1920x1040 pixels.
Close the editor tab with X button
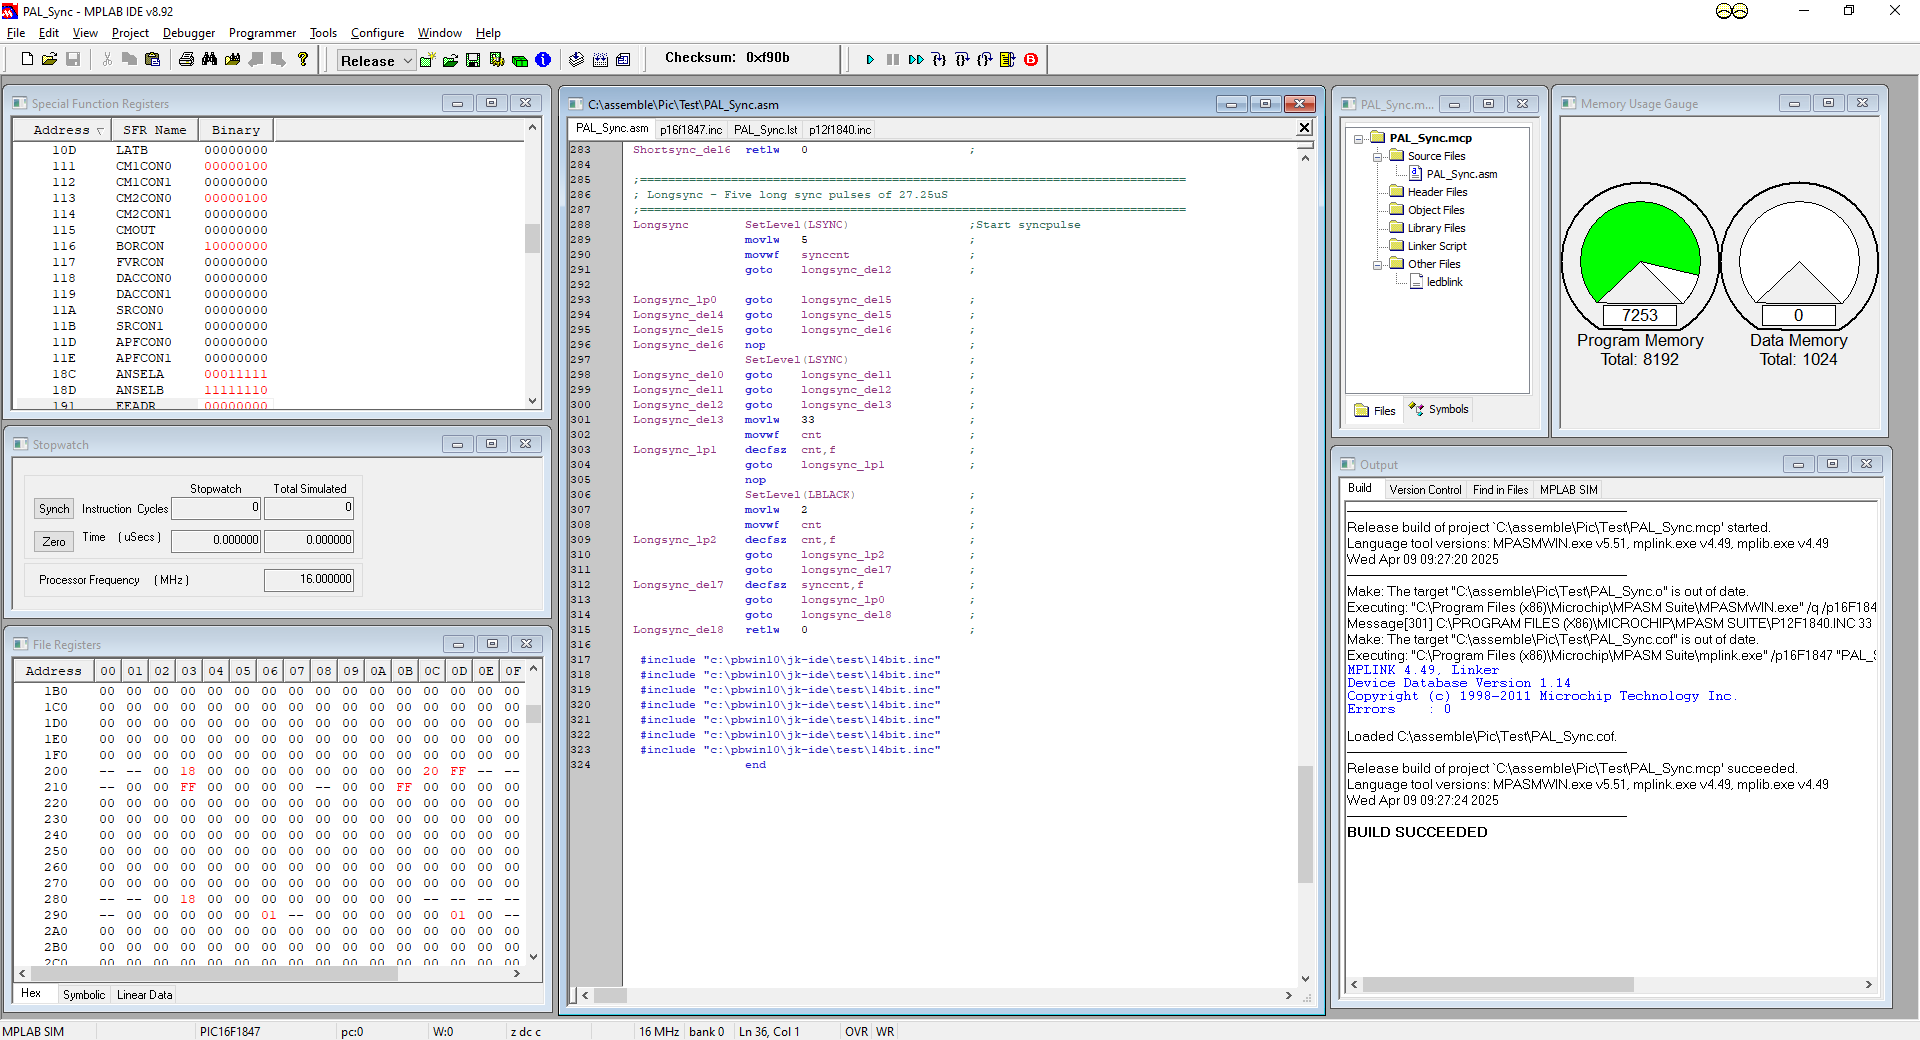(1304, 128)
